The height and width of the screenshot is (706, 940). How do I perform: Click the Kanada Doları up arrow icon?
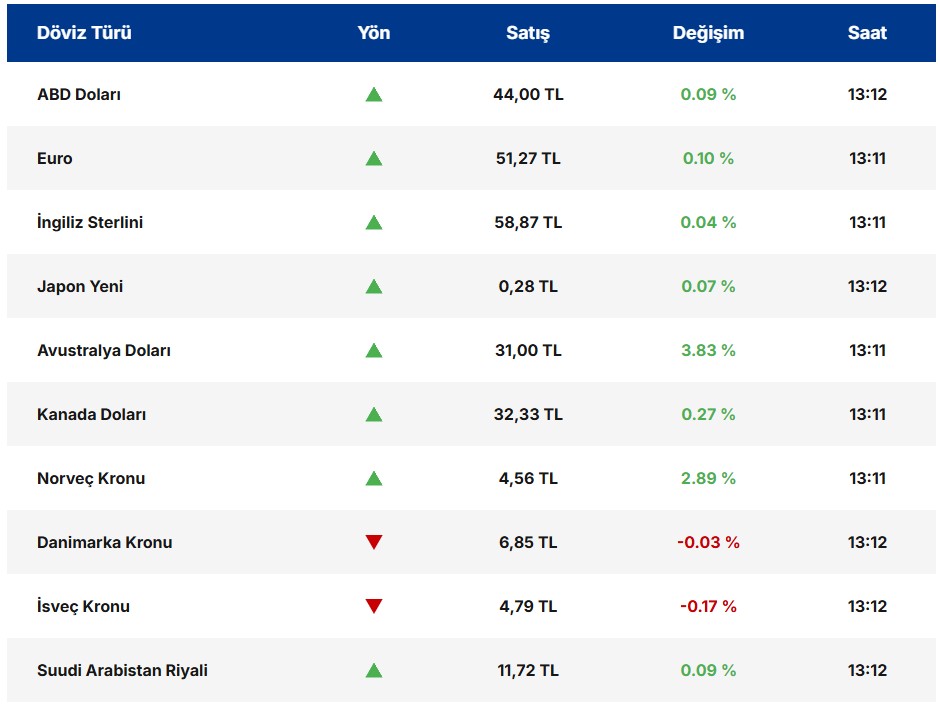tap(374, 415)
